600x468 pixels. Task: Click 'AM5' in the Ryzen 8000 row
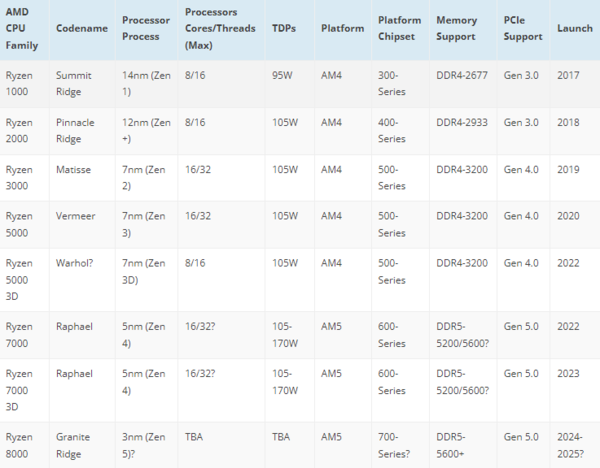pos(331,437)
